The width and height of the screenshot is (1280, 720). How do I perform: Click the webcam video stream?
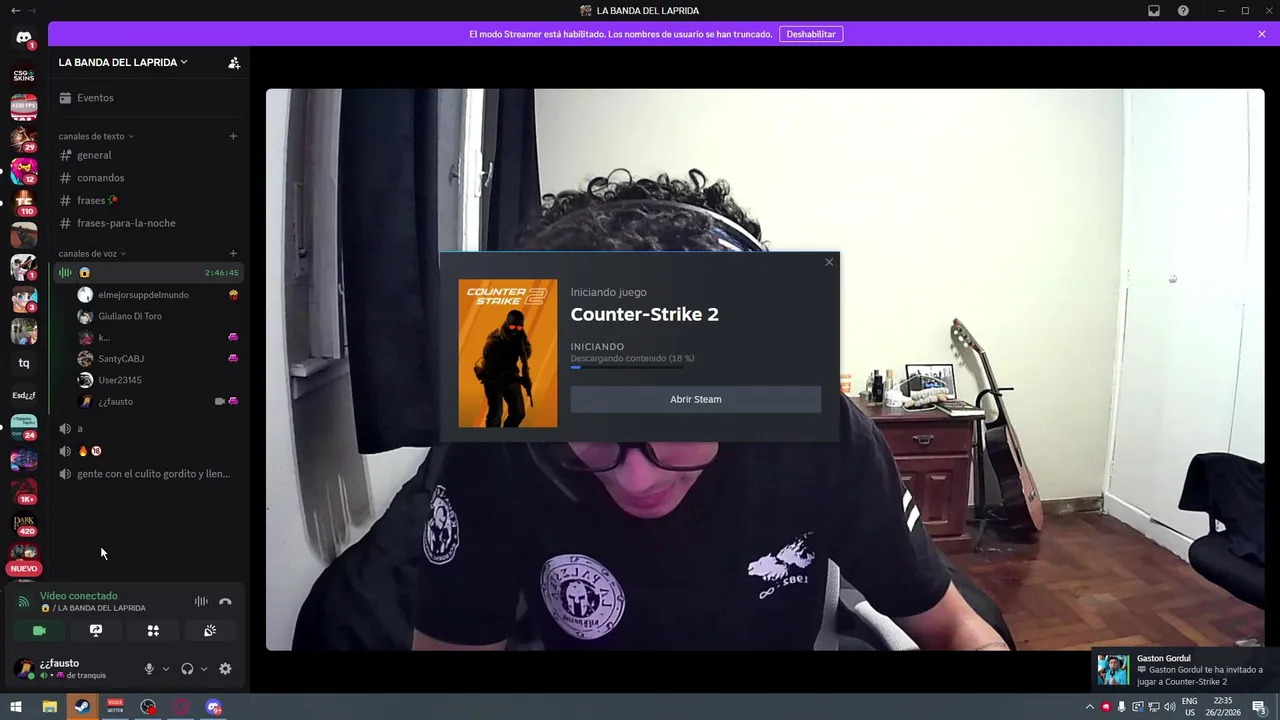click(x=765, y=370)
